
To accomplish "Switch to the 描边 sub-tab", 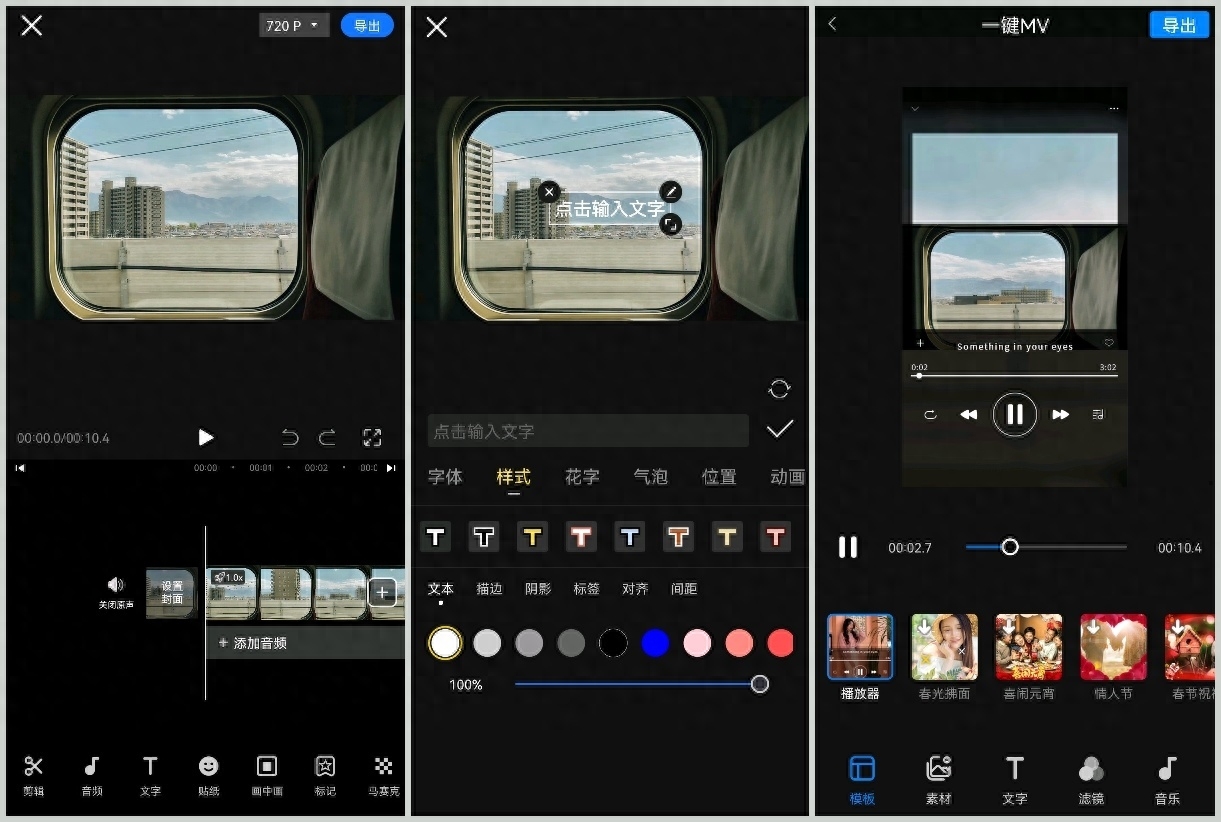I will click(x=489, y=589).
